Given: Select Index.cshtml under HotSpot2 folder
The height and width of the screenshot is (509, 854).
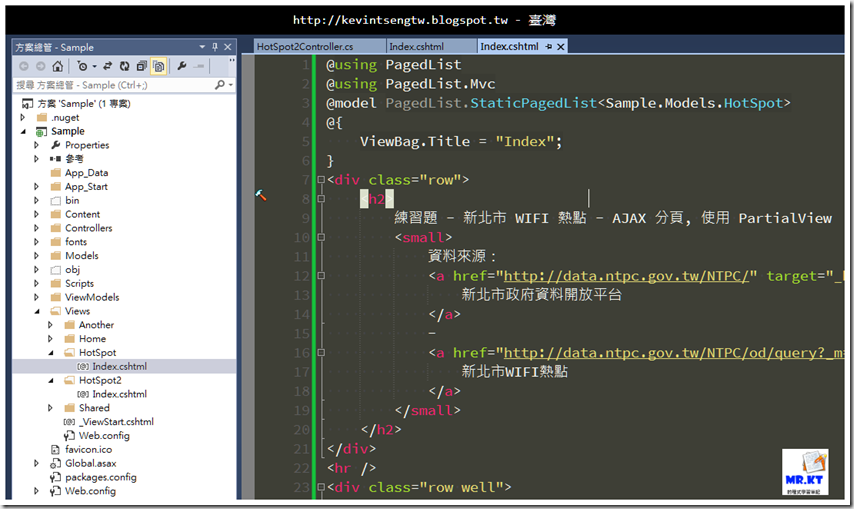Looking at the screenshot, I should coord(112,394).
